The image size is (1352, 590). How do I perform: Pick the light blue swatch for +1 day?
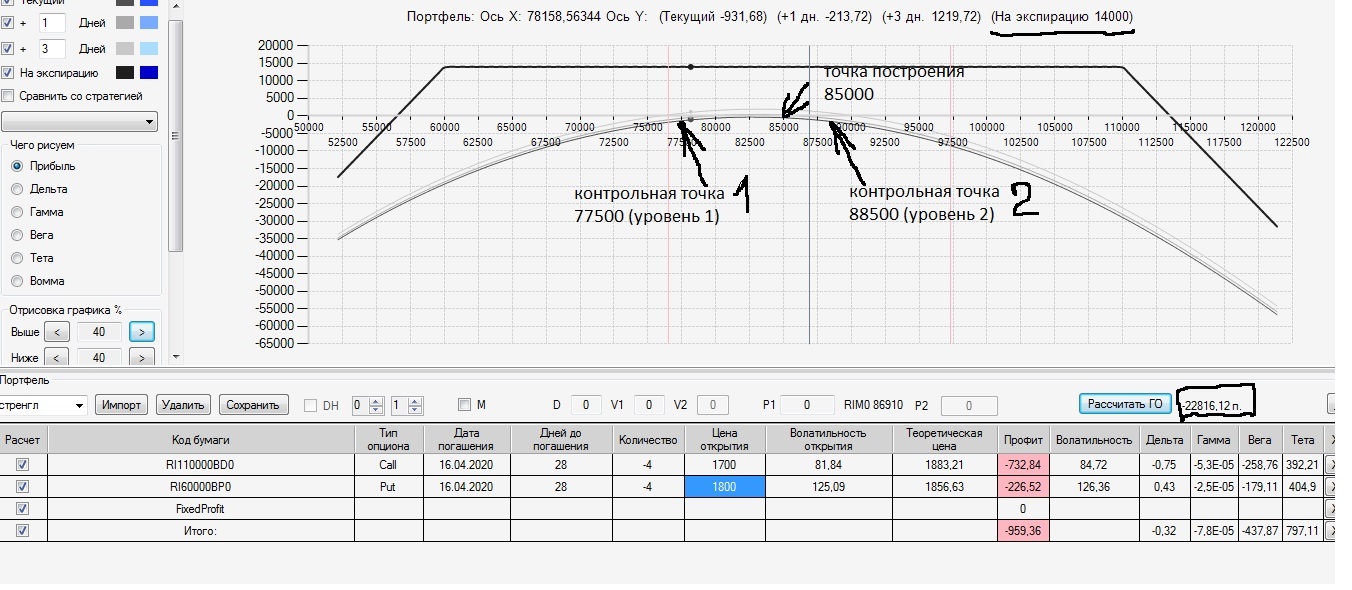(149, 22)
